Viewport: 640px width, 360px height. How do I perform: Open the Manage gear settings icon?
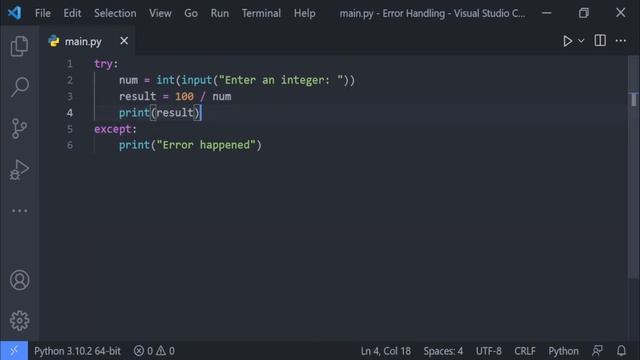click(x=19, y=320)
